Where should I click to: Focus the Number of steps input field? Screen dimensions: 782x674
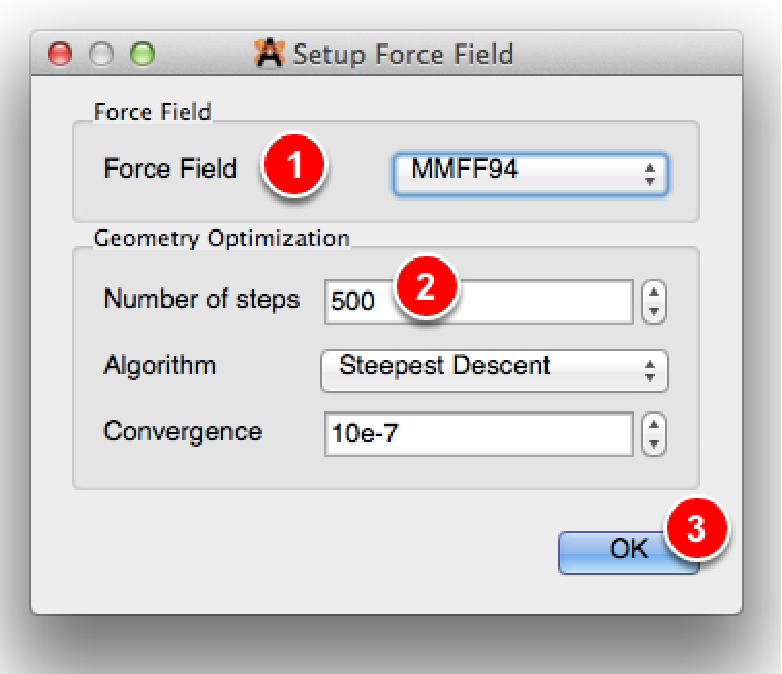(x=540, y=301)
